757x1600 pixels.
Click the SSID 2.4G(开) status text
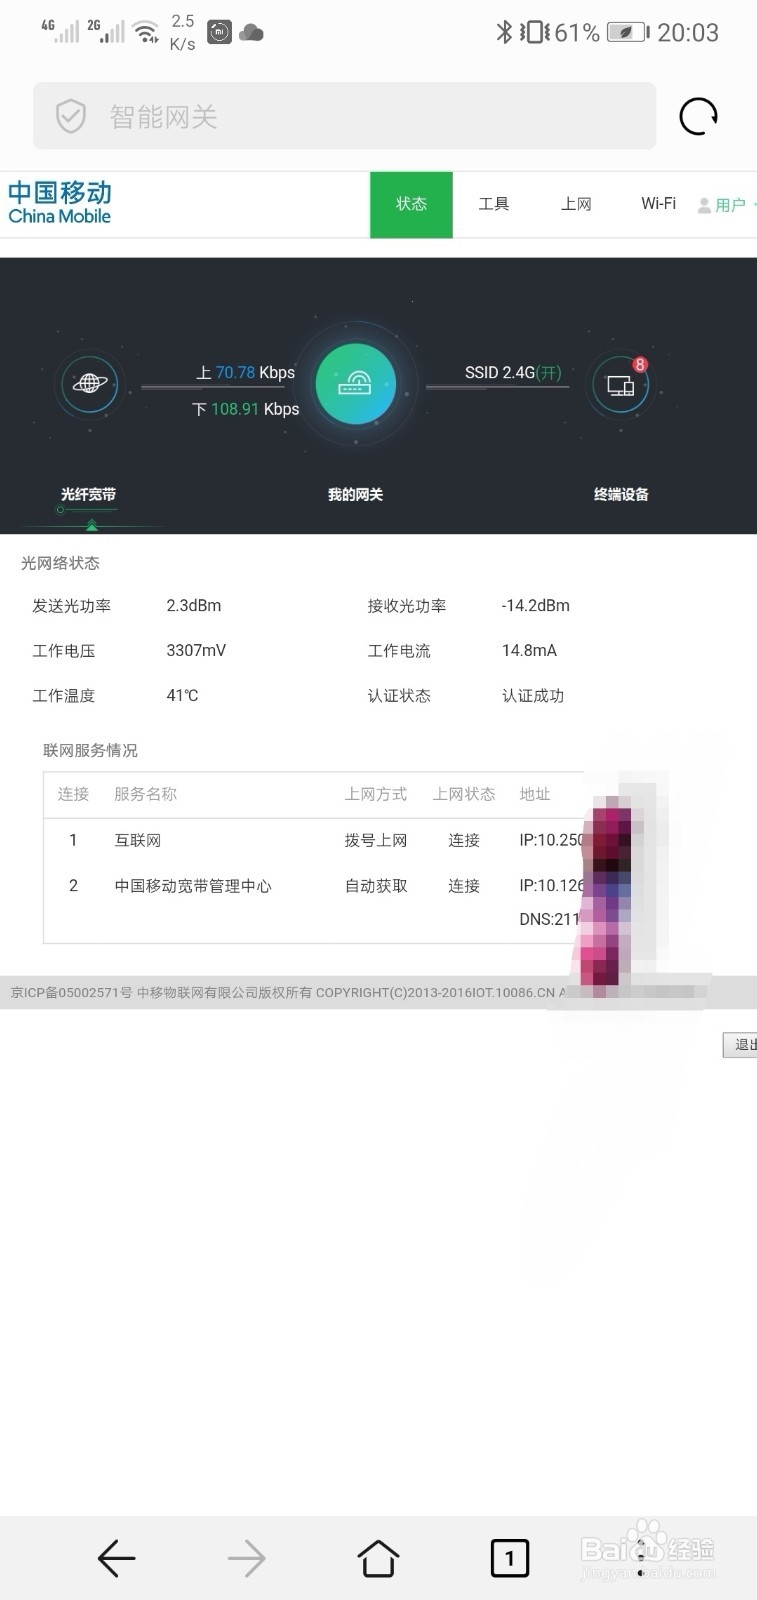(513, 373)
